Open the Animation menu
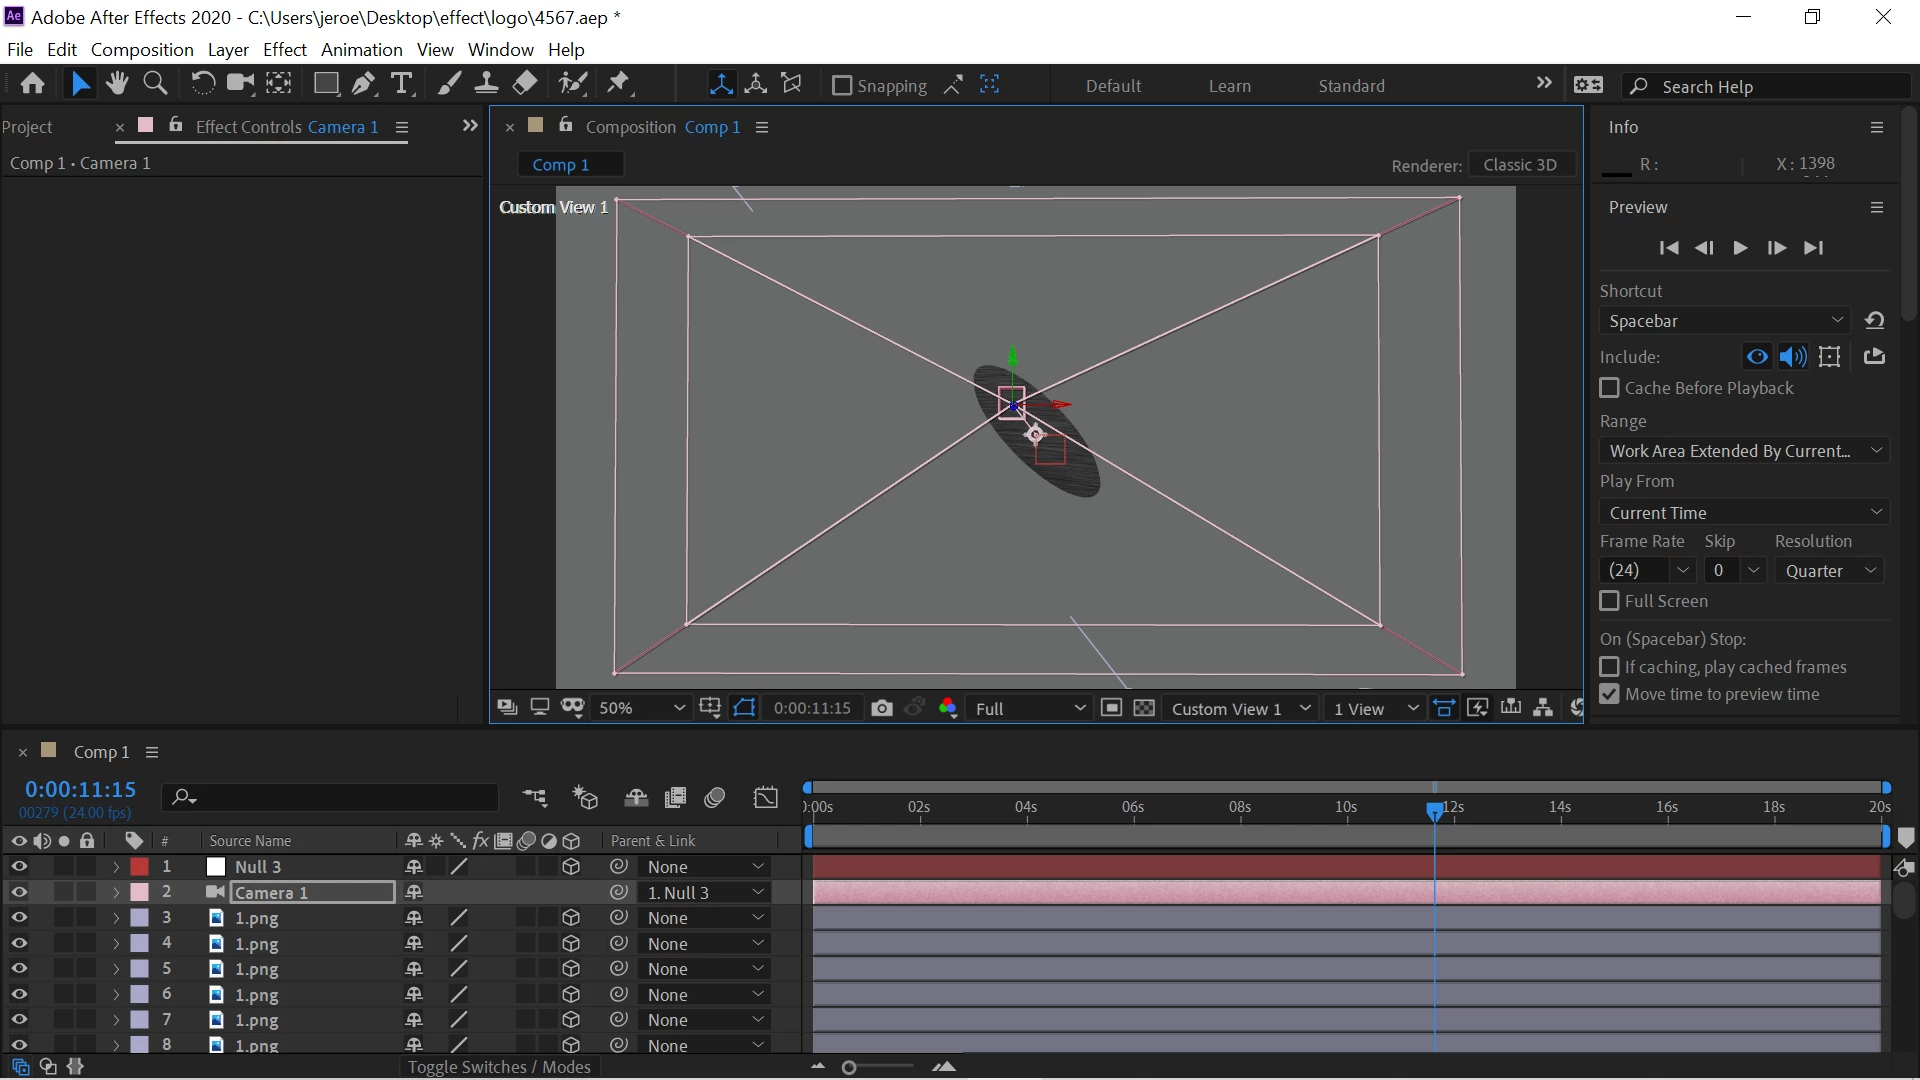The image size is (1920, 1080). coord(361,49)
